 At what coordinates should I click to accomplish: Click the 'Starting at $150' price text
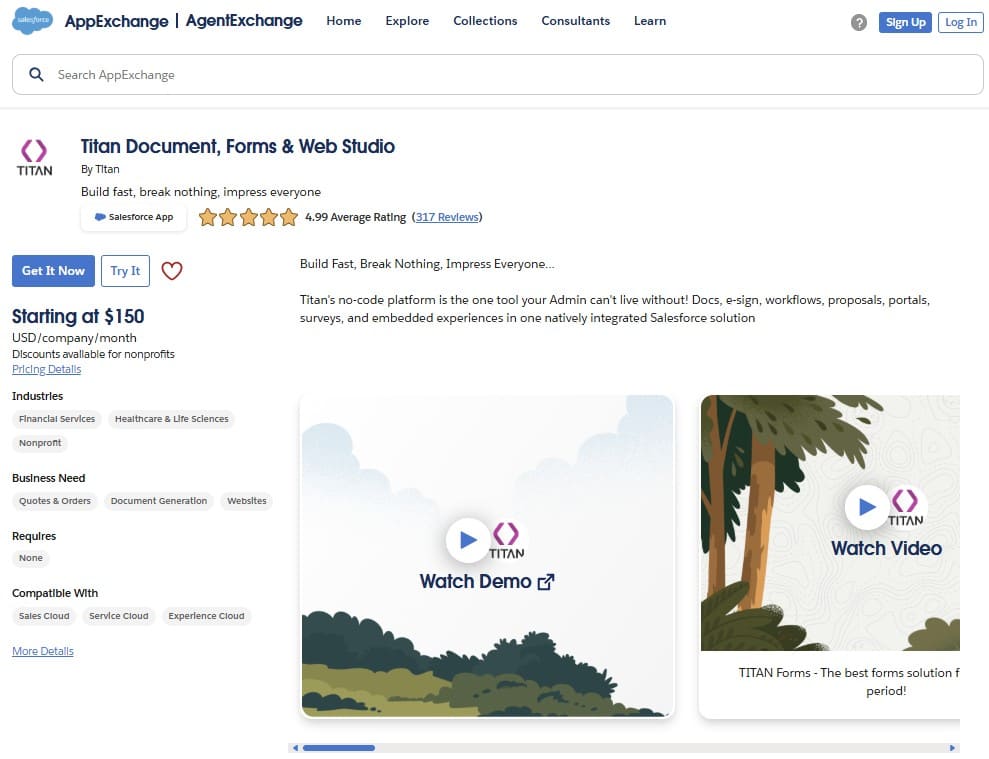pyautogui.click(x=78, y=316)
